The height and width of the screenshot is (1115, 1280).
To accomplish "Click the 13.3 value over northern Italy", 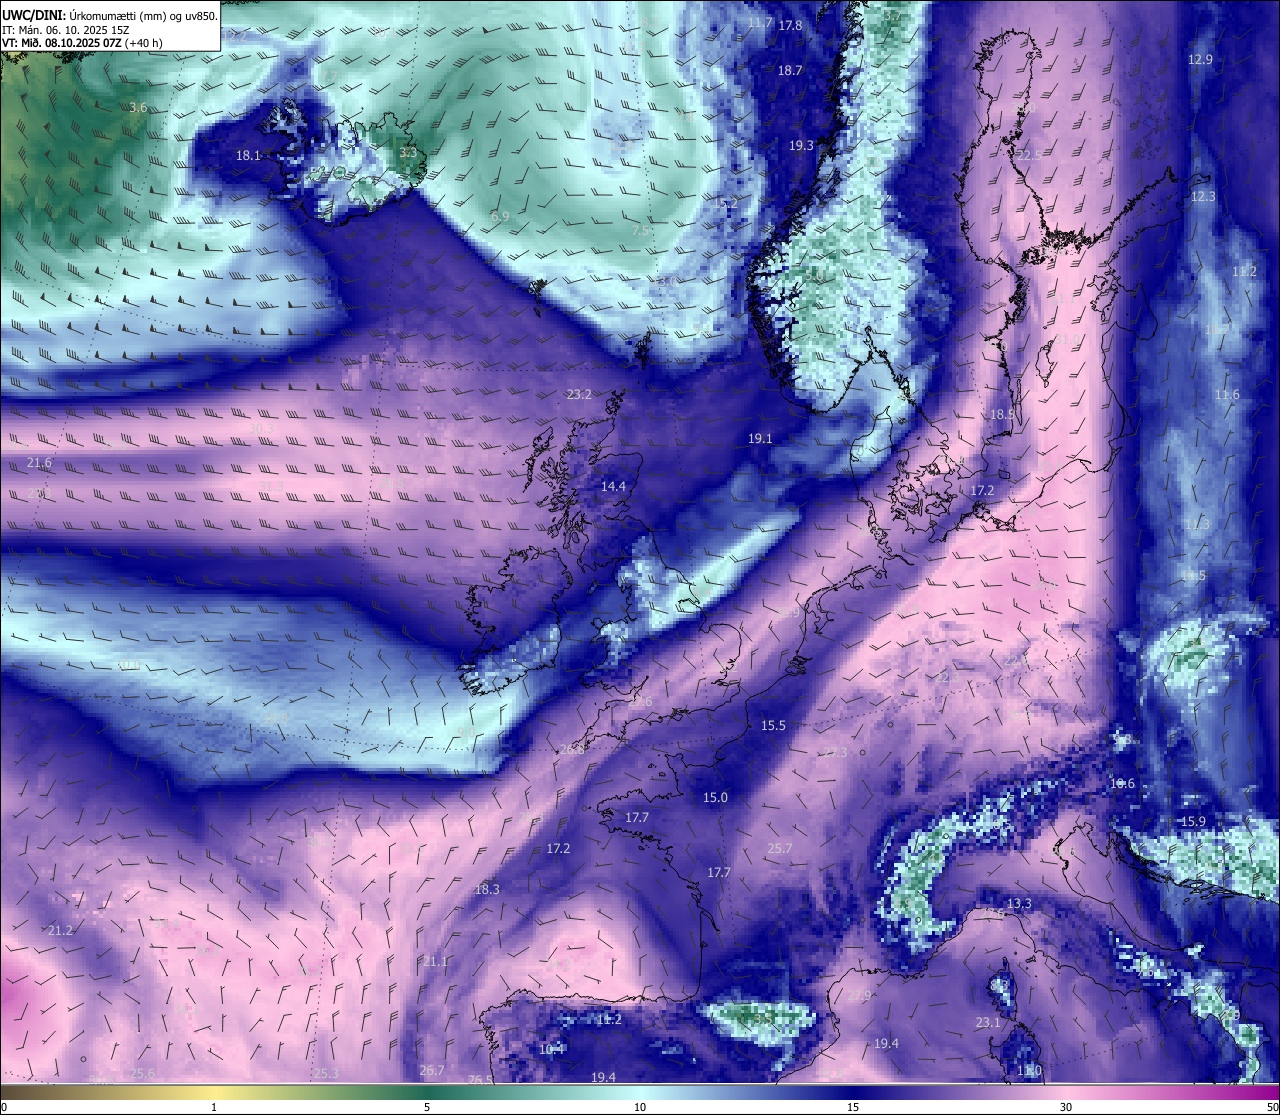I will pos(1019,903).
